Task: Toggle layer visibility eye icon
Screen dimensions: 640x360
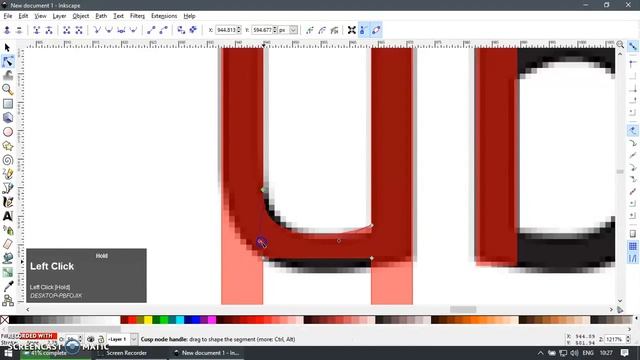Action: point(91,339)
